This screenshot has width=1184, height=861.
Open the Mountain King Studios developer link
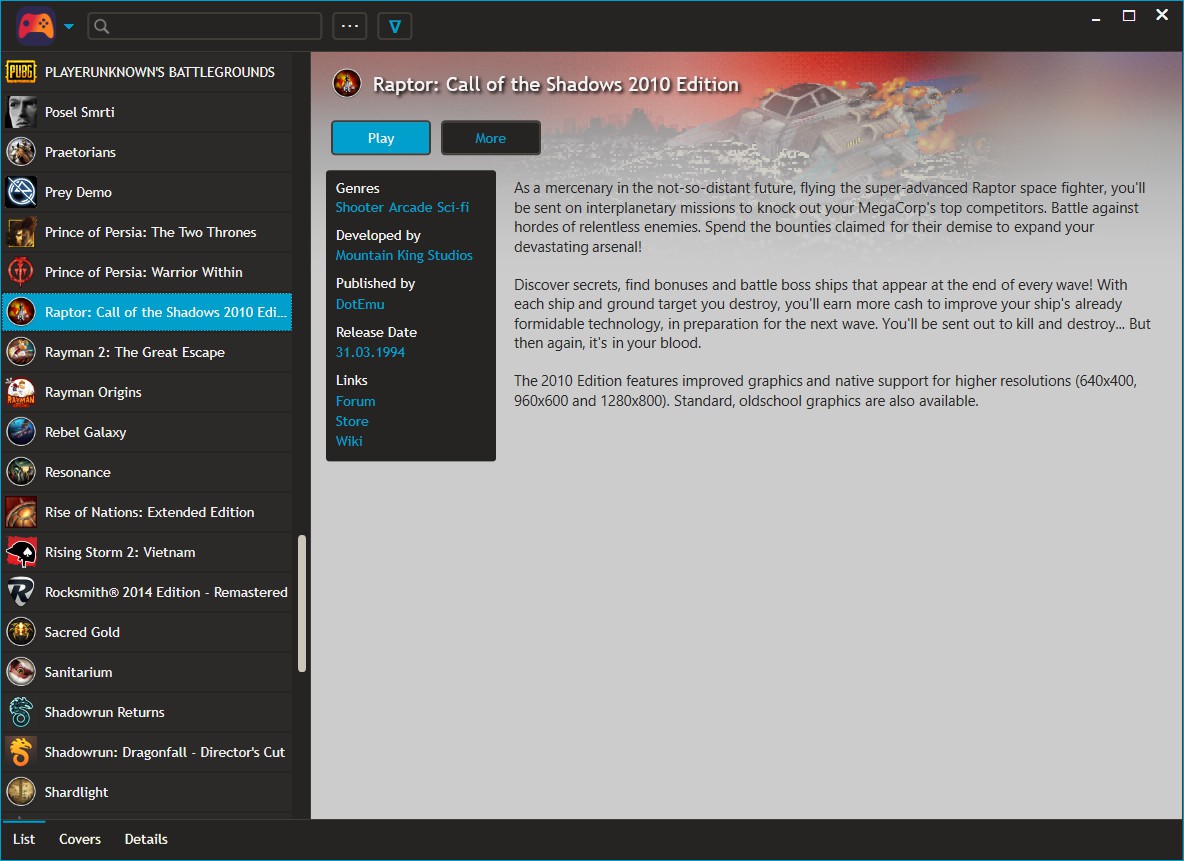click(x=404, y=255)
